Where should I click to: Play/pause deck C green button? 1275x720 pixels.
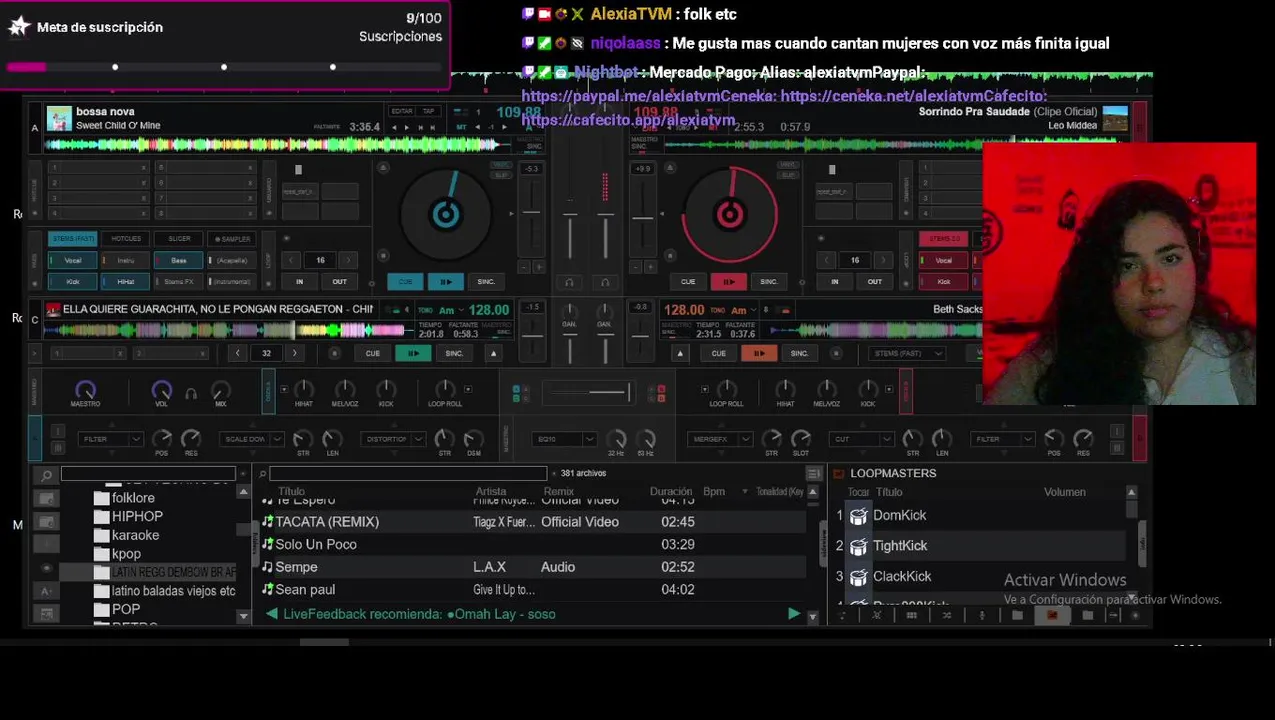[x=413, y=353]
